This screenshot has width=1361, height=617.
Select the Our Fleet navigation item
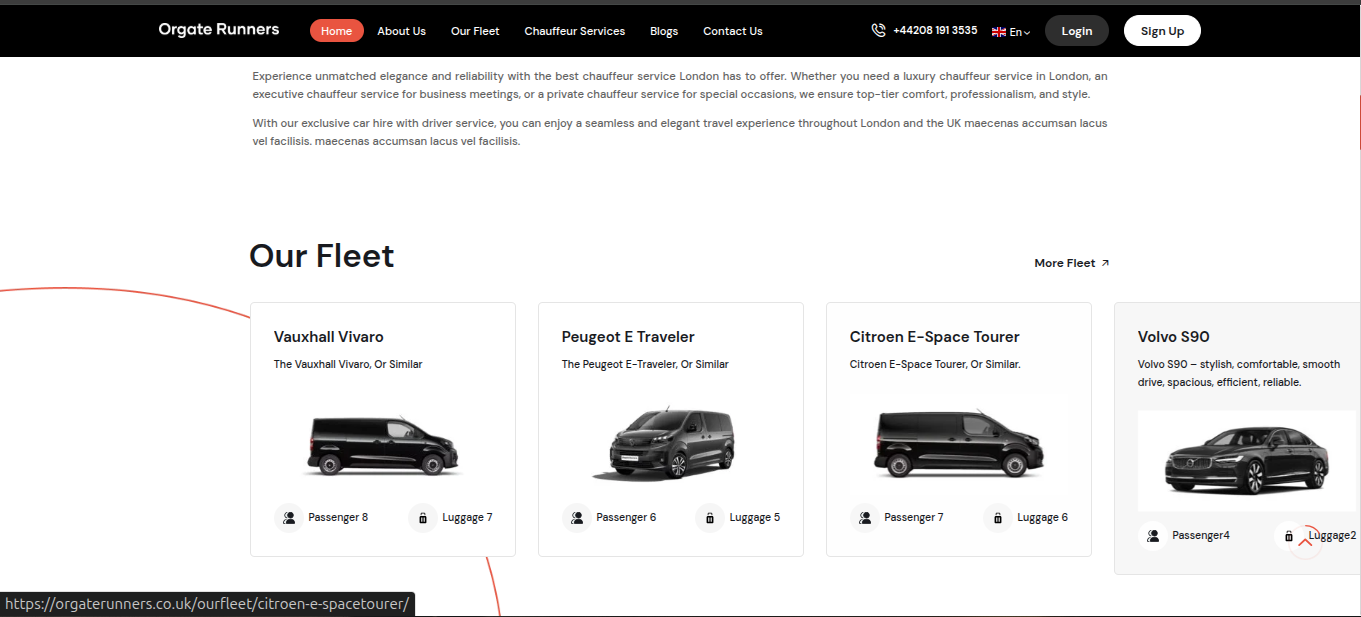pos(475,31)
